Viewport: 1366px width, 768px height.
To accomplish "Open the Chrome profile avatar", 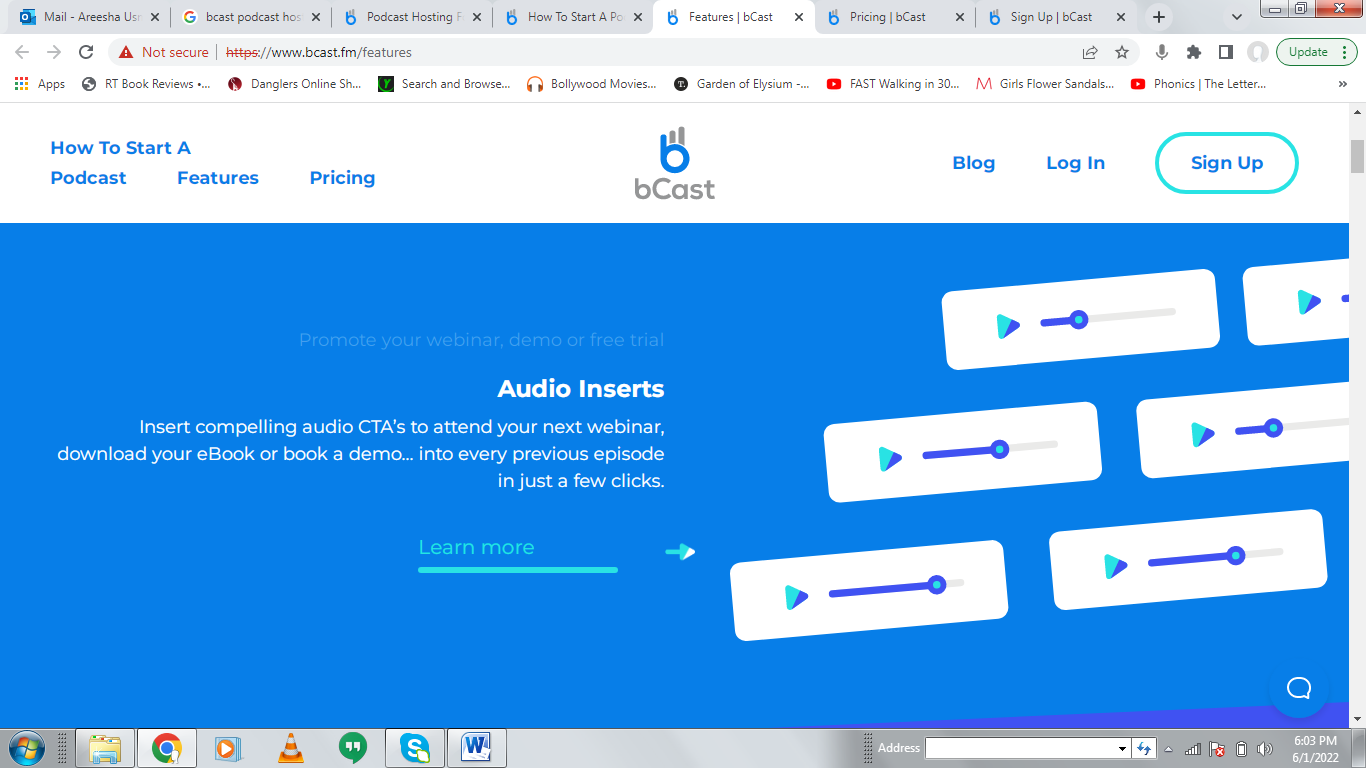I will click(1257, 52).
